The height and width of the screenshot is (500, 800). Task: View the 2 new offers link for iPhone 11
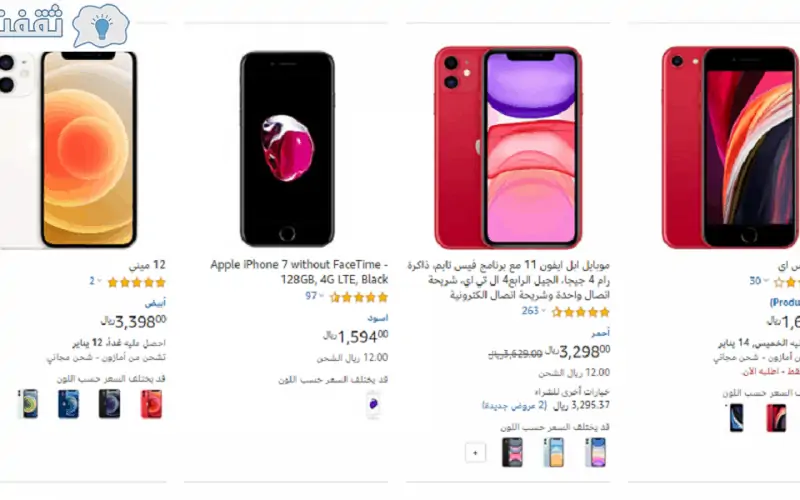click(x=514, y=406)
